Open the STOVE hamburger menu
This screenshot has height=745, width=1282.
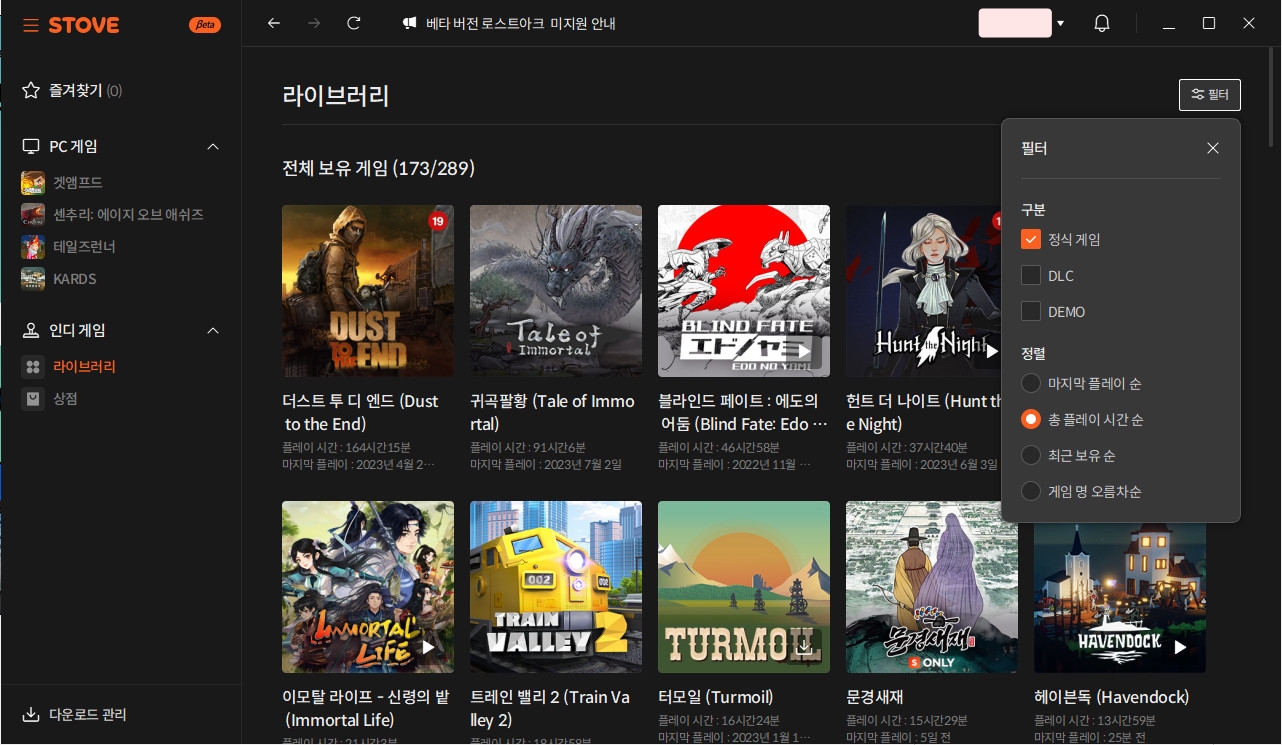tap(31, 25)
